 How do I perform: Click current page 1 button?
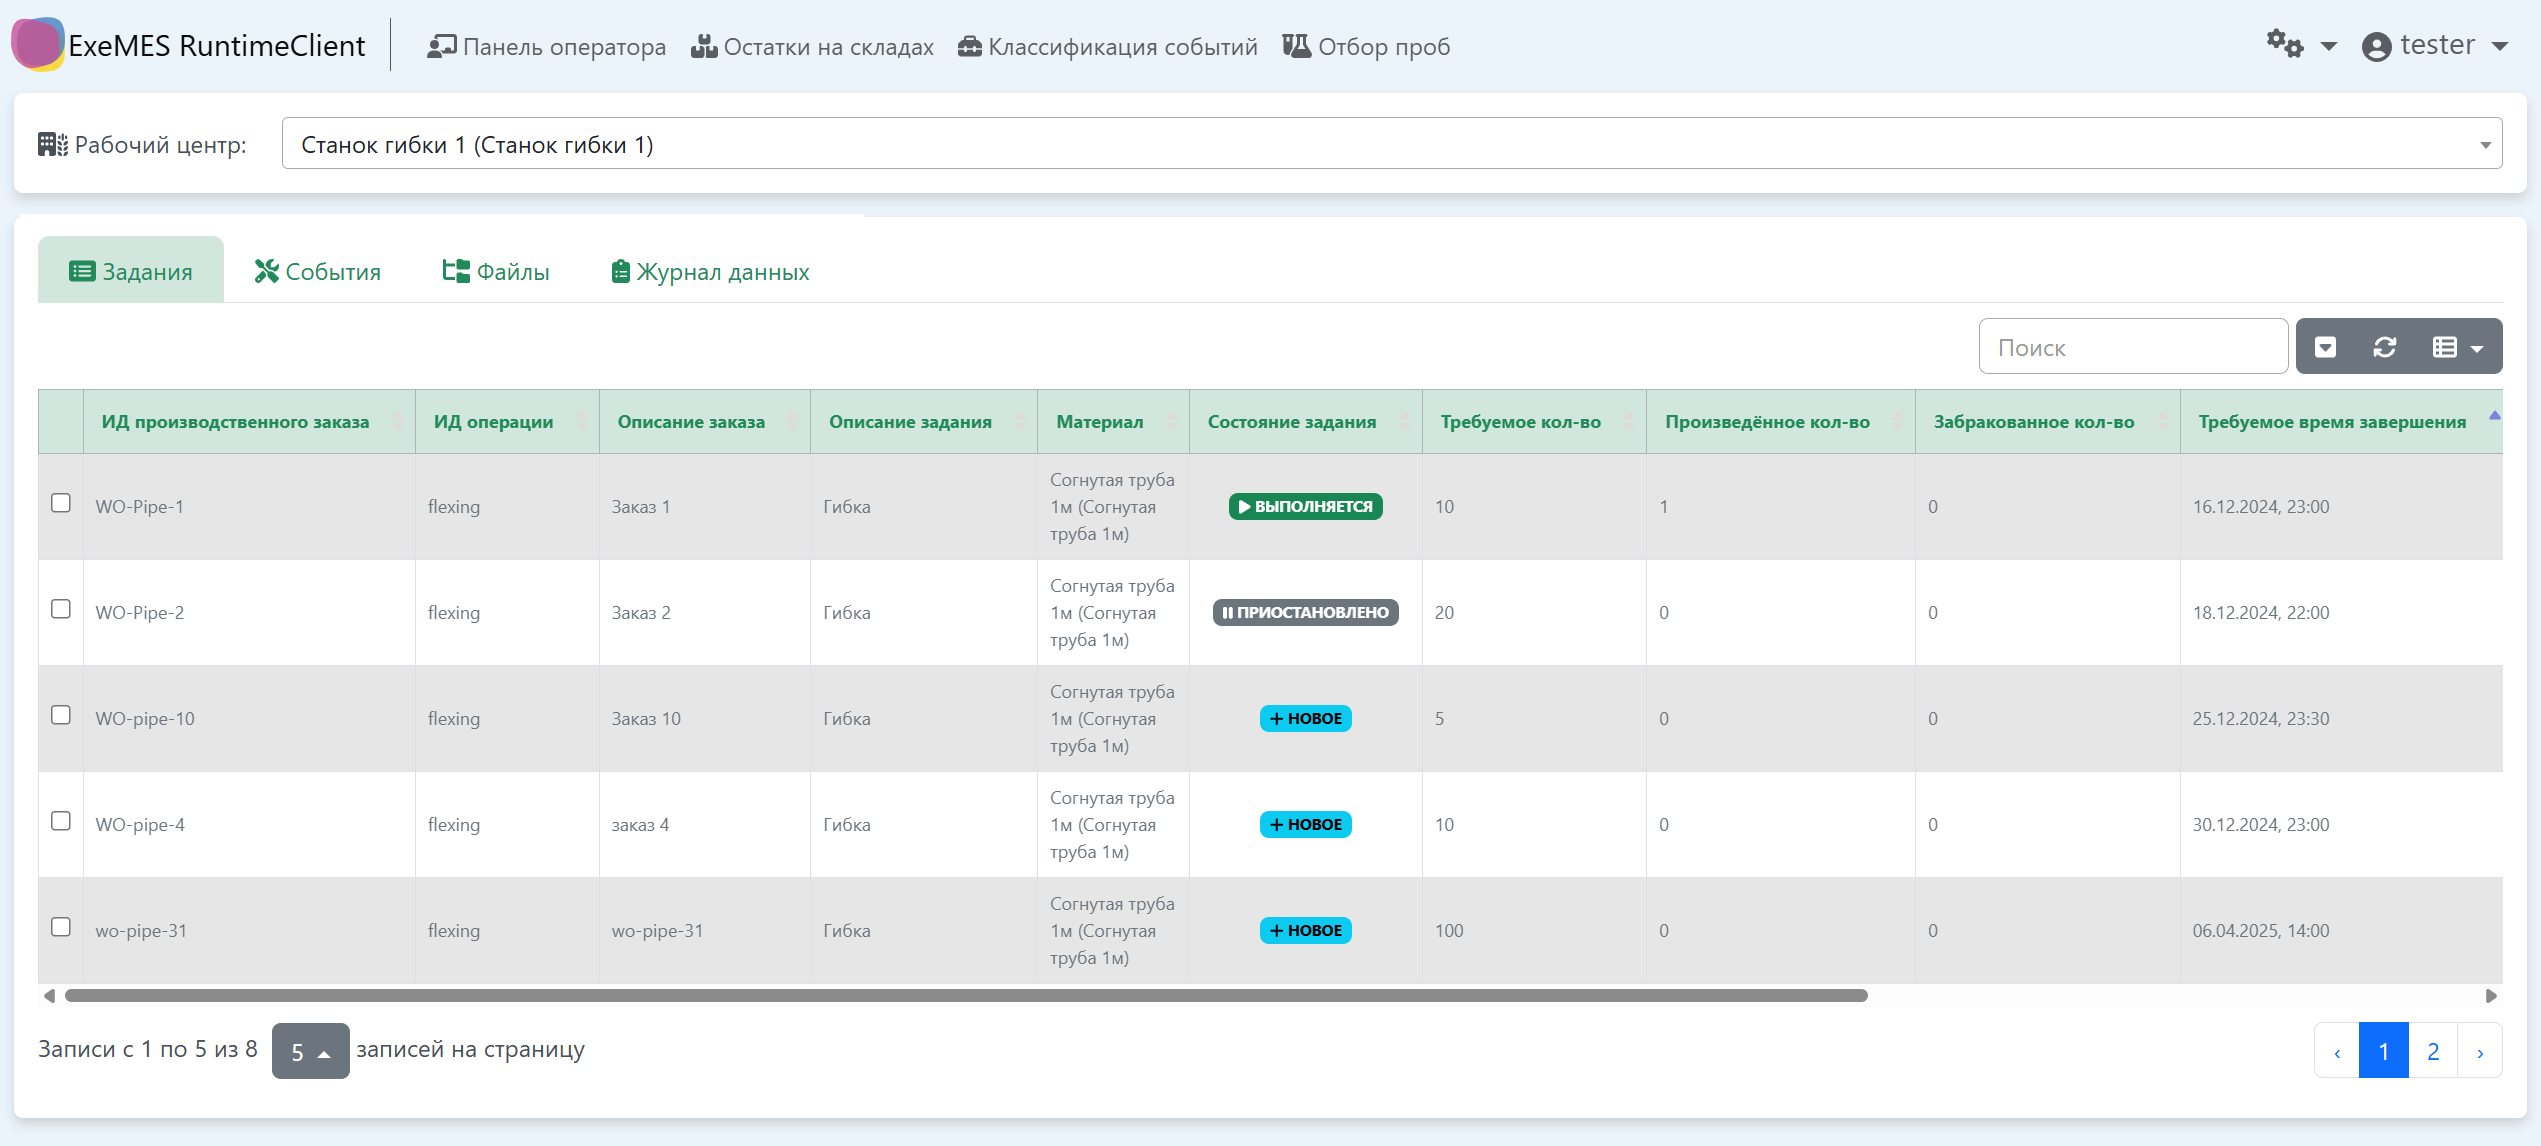click(2384, 1051)
